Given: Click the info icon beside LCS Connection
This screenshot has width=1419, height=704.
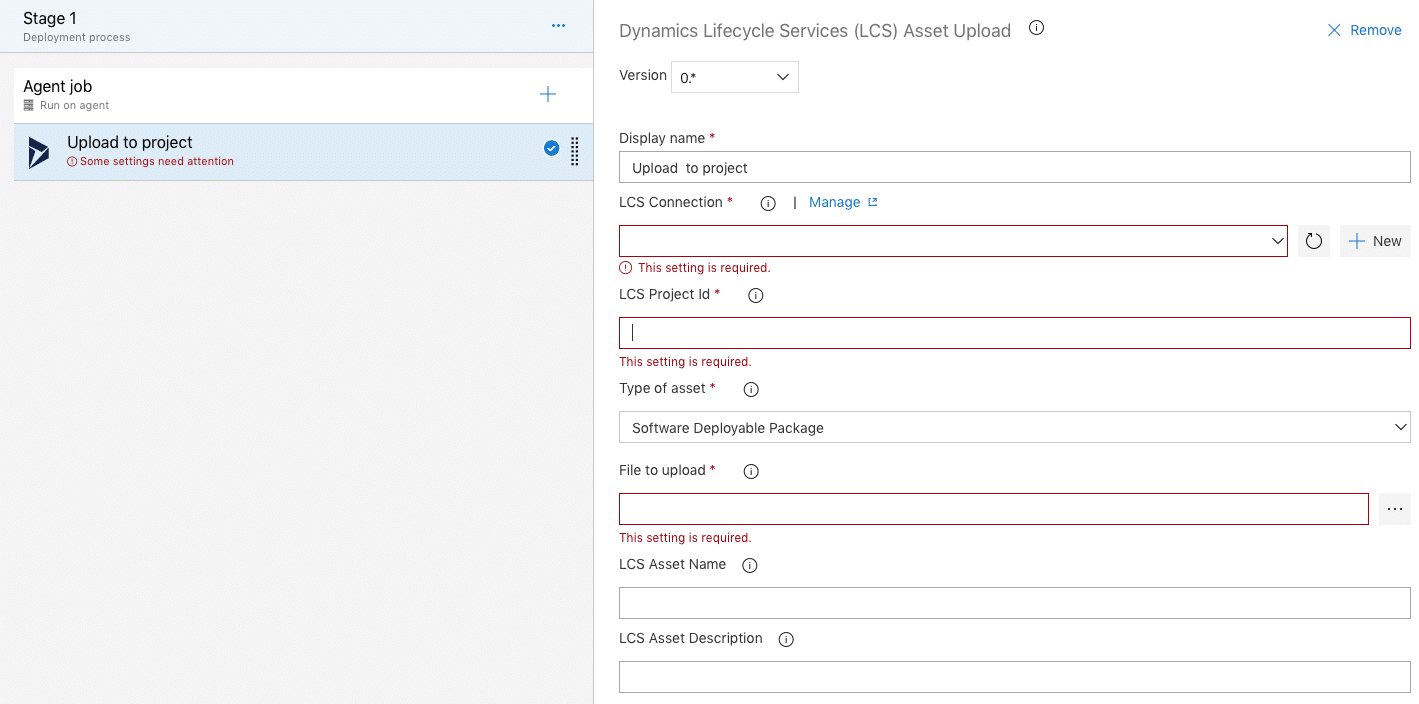Looking at the screenshot, I should pyautogui.click(x=767, y=202).
